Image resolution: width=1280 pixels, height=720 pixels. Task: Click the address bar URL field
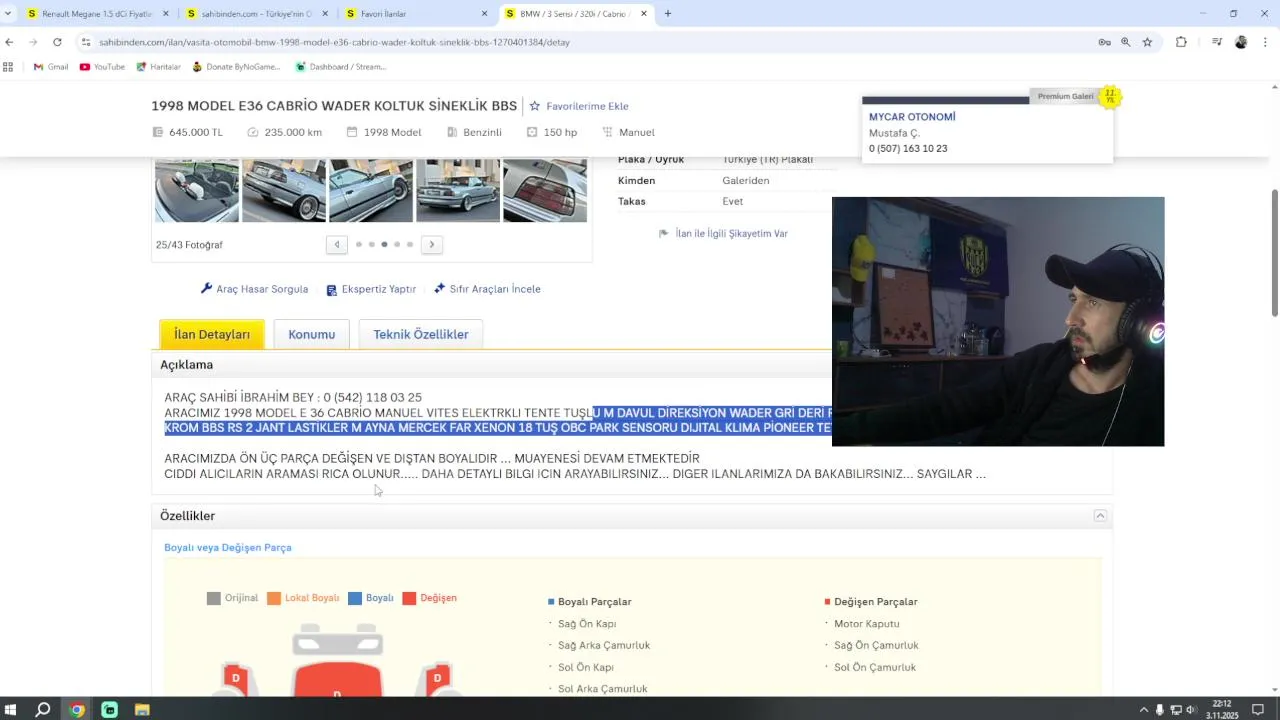pyautogui.click(x=585, y=42)
